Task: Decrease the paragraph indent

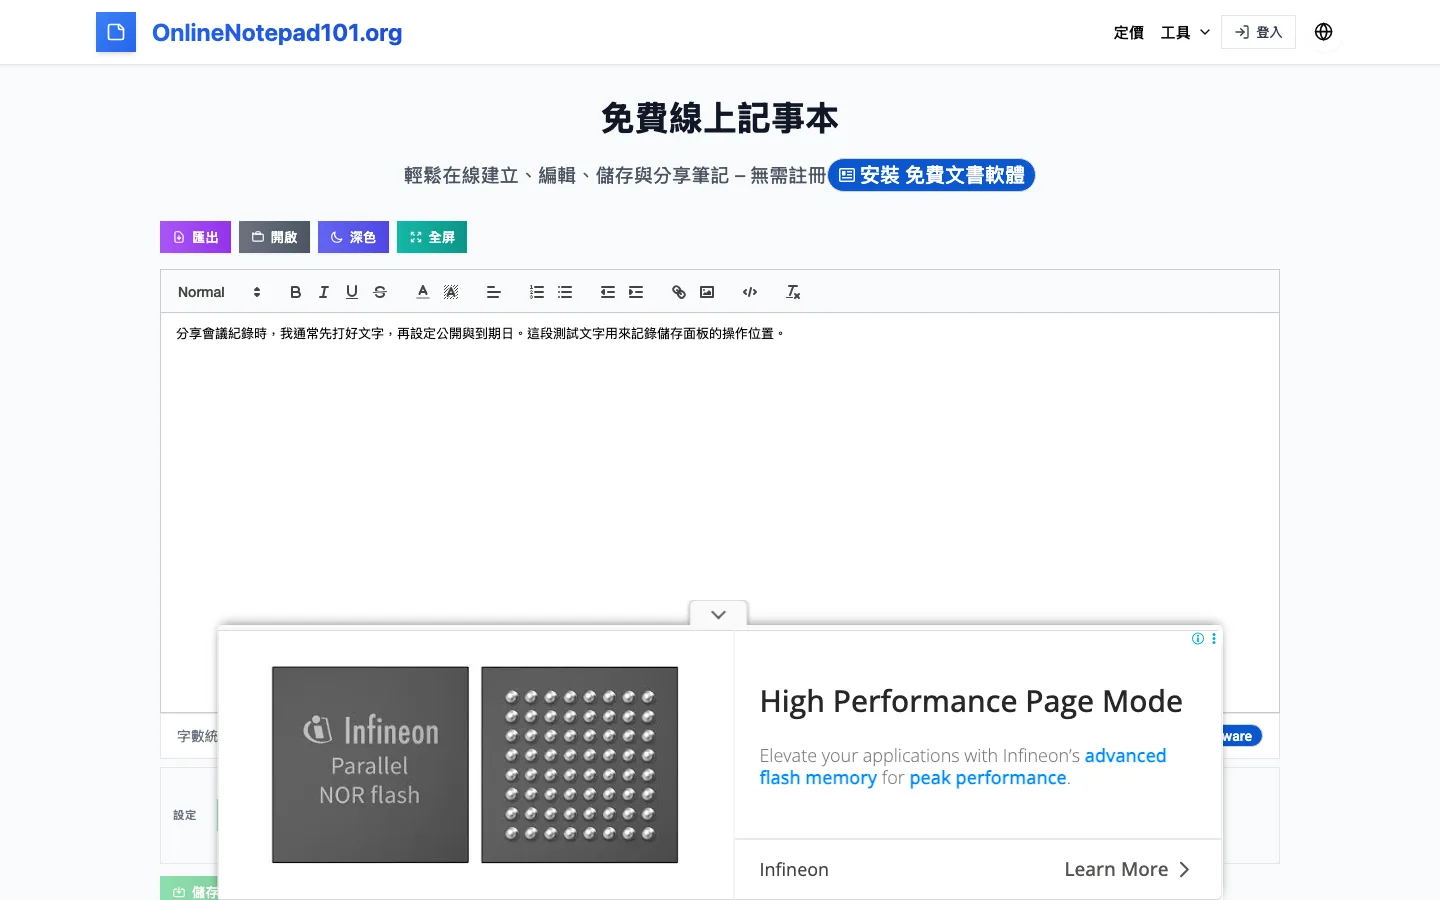Action: coord(607,292)
